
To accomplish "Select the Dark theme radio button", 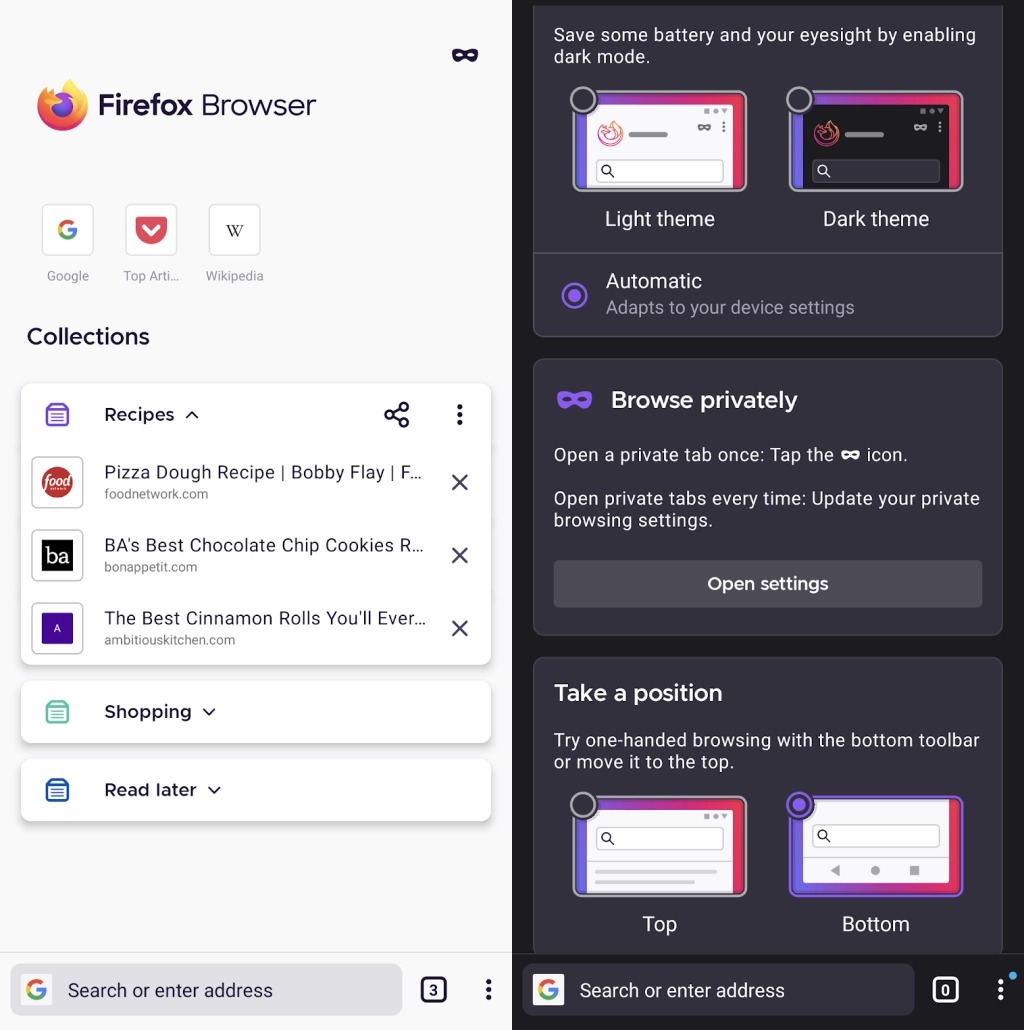I will 799,100.
